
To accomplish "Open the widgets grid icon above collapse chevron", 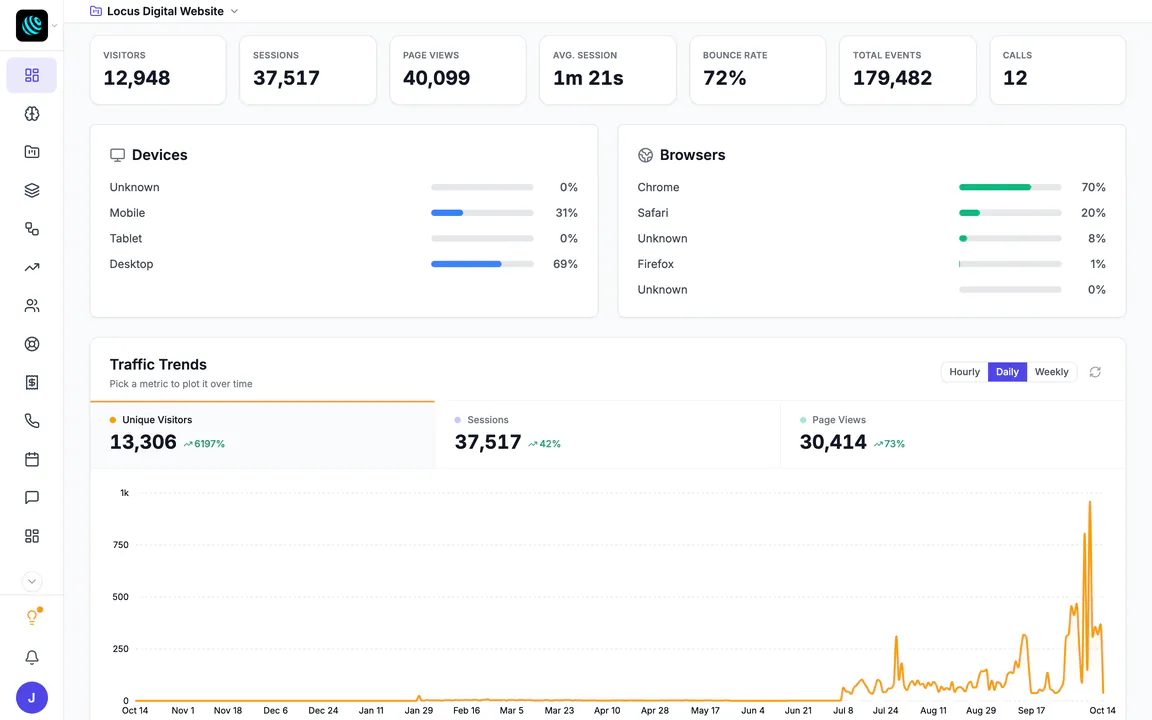I will point(32,536).
